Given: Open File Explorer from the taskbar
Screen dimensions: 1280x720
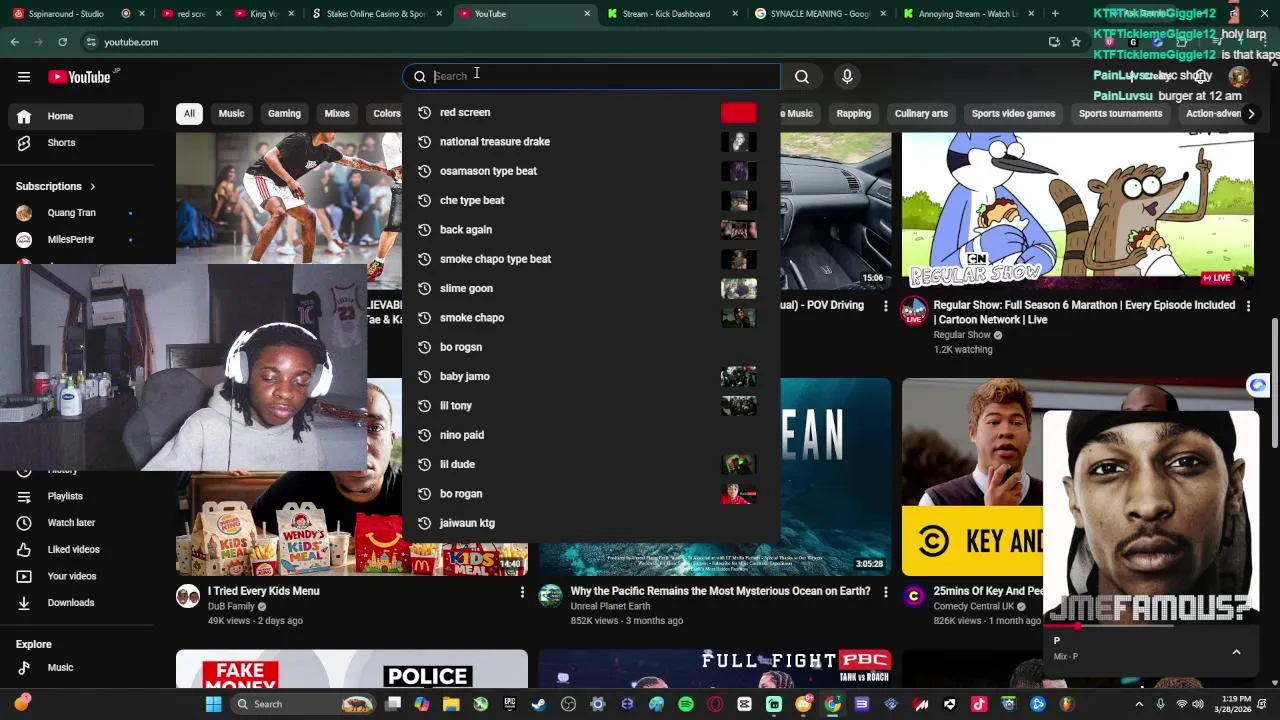Looking at the screenshot, I should (451, 704).
